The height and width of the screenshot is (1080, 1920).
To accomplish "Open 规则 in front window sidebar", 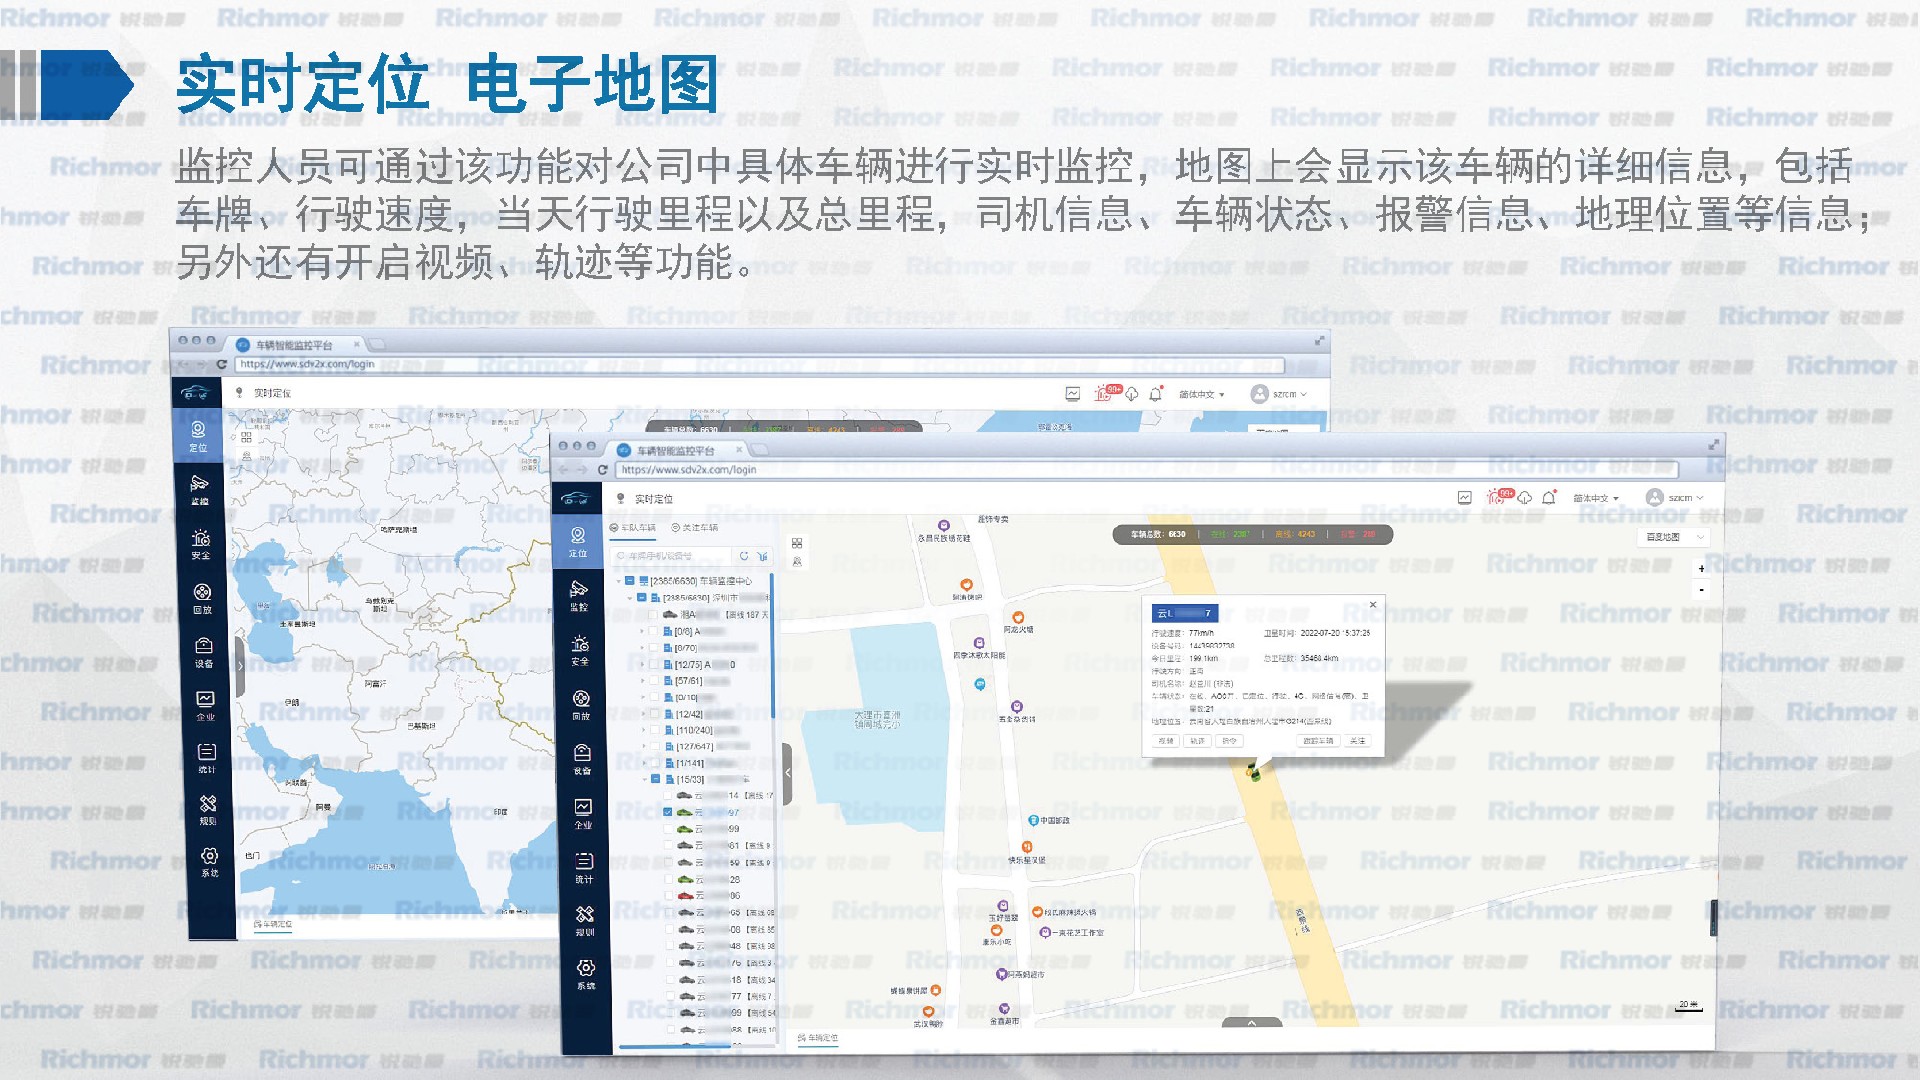I will point(585,920).
